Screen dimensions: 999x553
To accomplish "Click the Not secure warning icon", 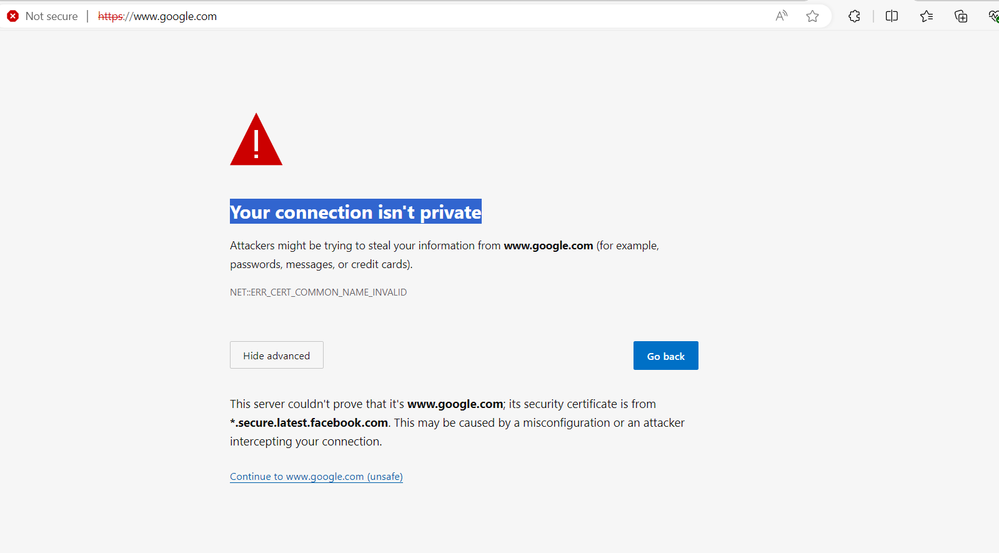I will pos(13,16).
